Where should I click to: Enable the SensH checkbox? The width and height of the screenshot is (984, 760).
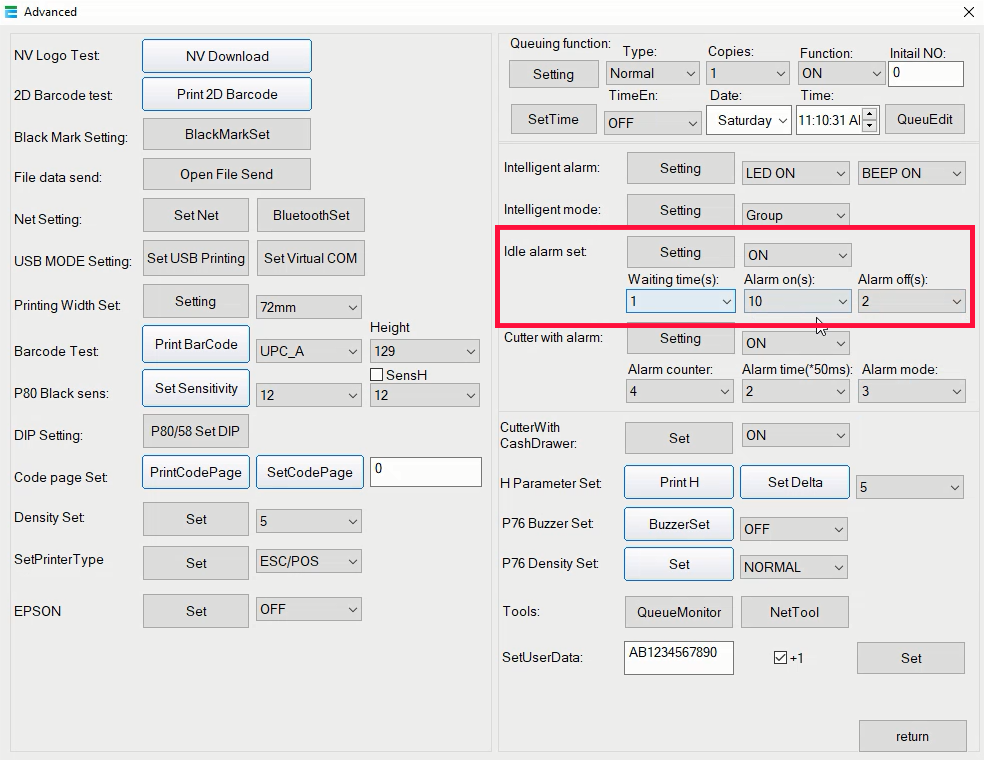pos(377,374)
